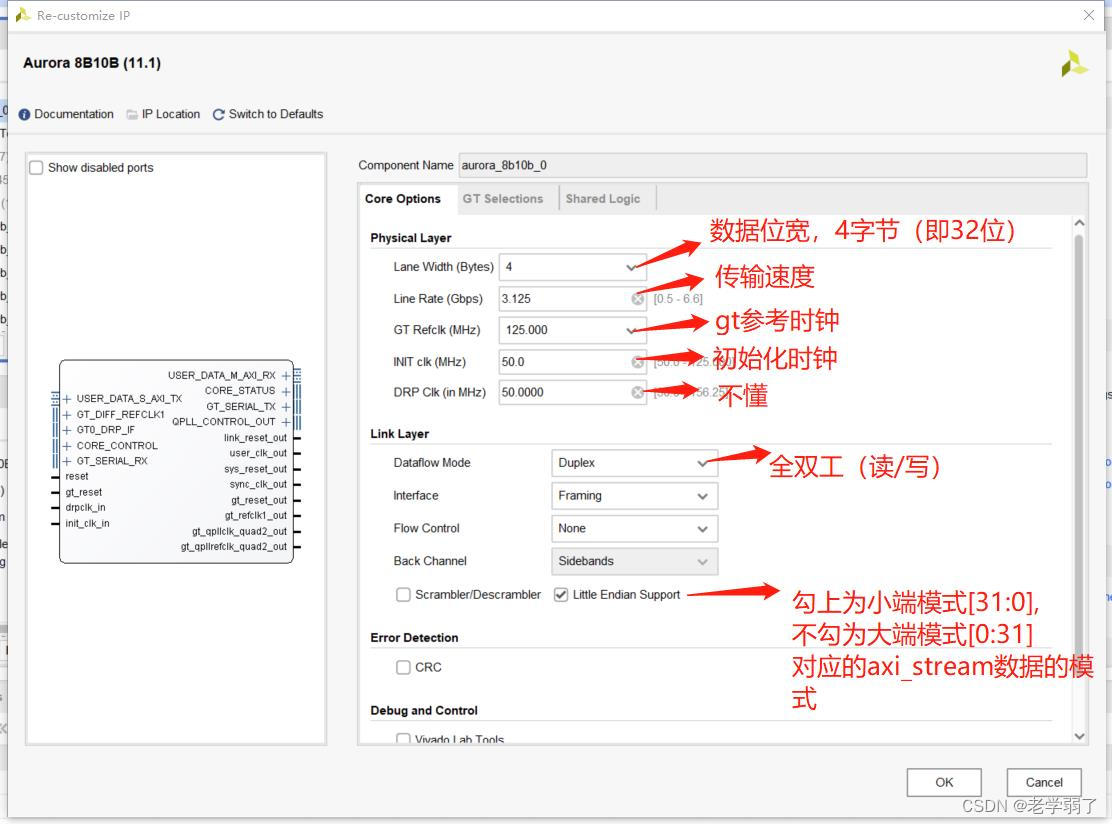The image size is (1112, 824).
Task: Click the link_reset_out port label
Action: click(x=255, y=438)
